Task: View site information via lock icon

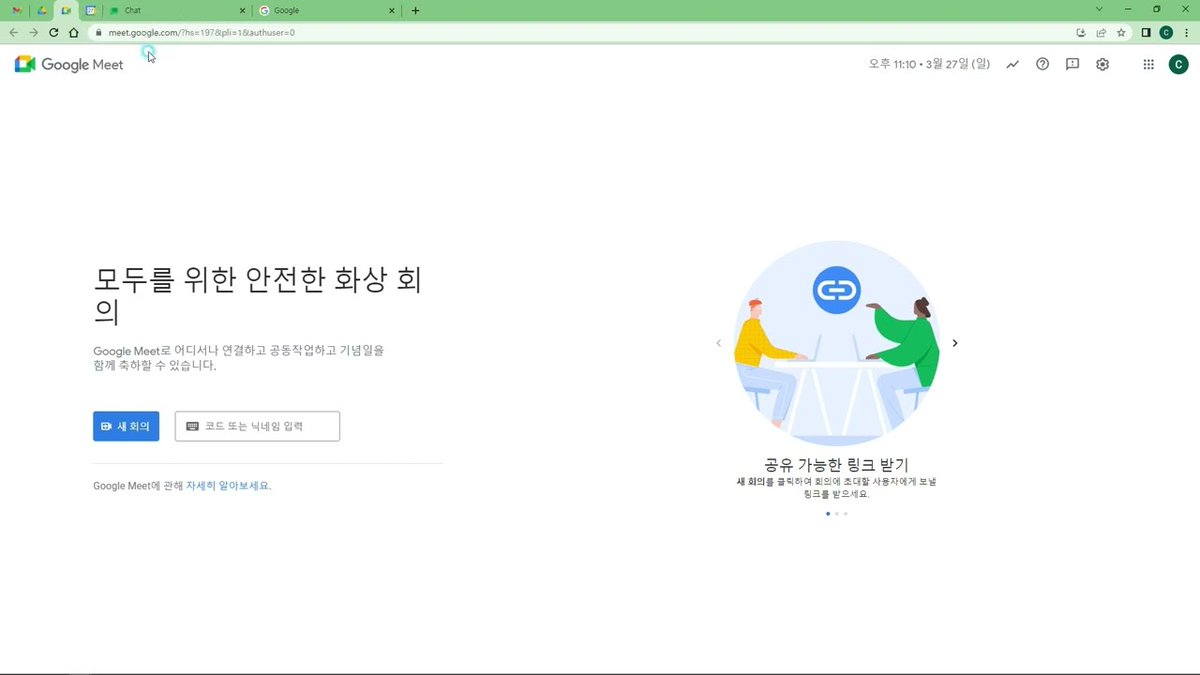Action: (x=99, y=32)
